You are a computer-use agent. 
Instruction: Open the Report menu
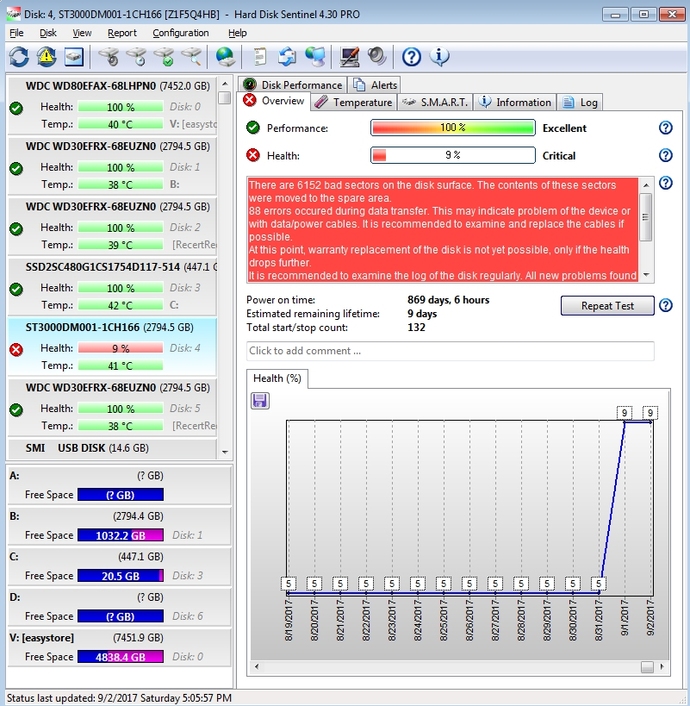[122, 33]
